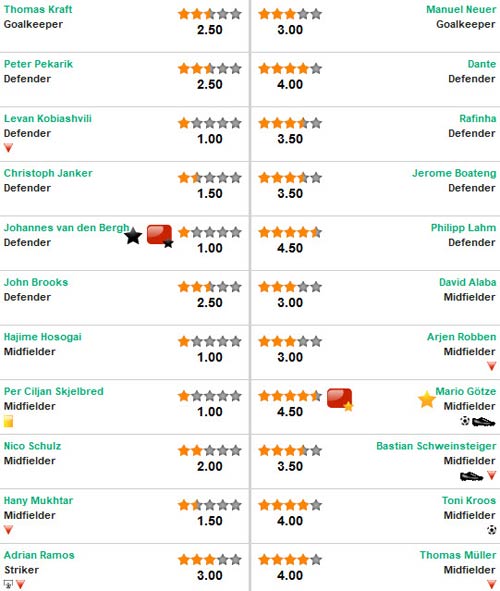Click the goal icon under Adrian Ramos
The image size is (500, 591).
point(8,584)
